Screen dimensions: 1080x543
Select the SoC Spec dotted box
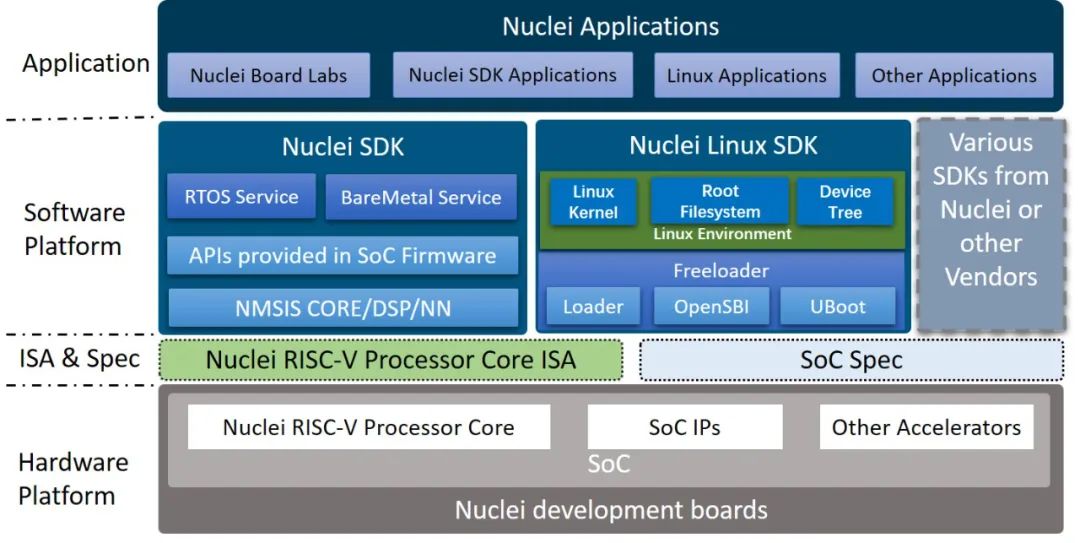coord(851,360)
